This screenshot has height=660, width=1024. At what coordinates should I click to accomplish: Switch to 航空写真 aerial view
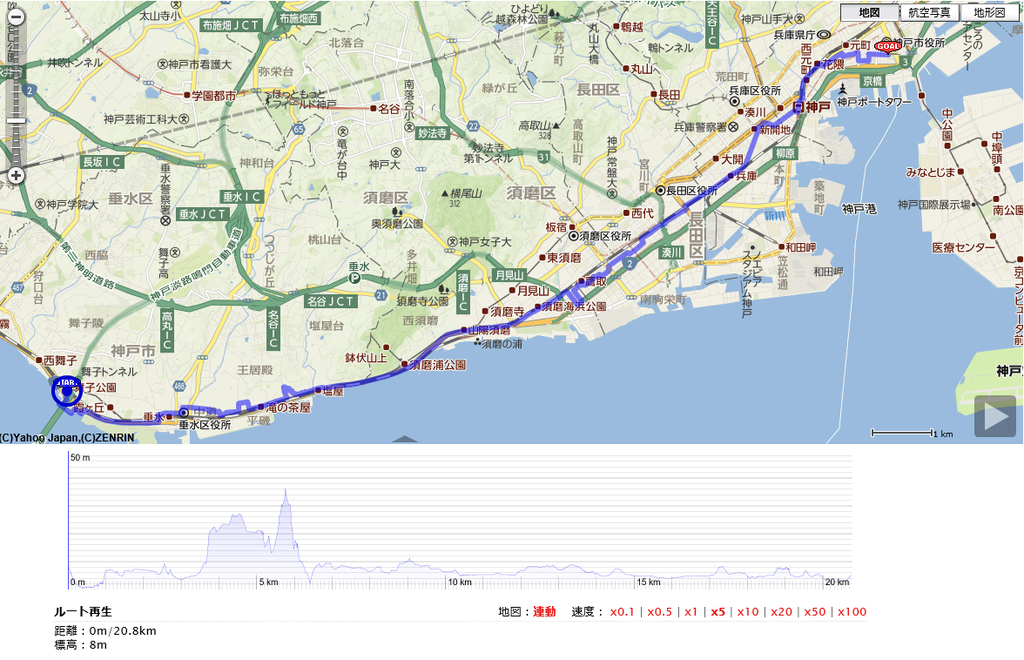pyautogui.click(x=929, y=12)
